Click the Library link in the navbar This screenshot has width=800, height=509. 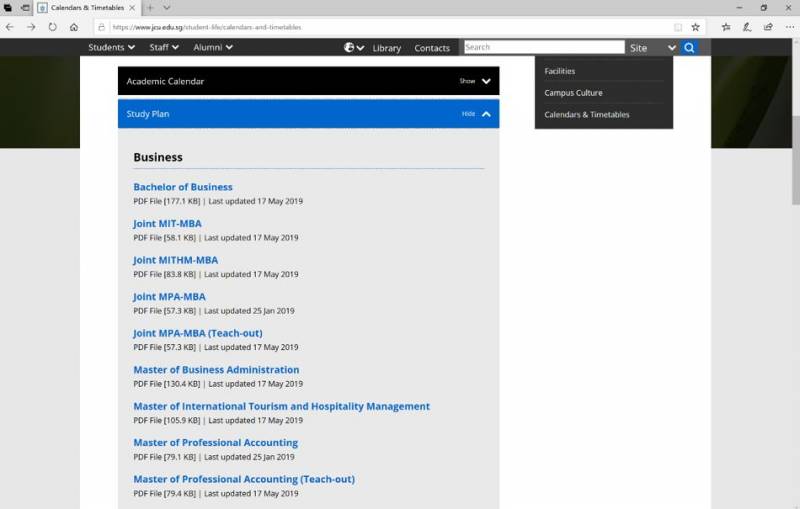coord(386,48)
